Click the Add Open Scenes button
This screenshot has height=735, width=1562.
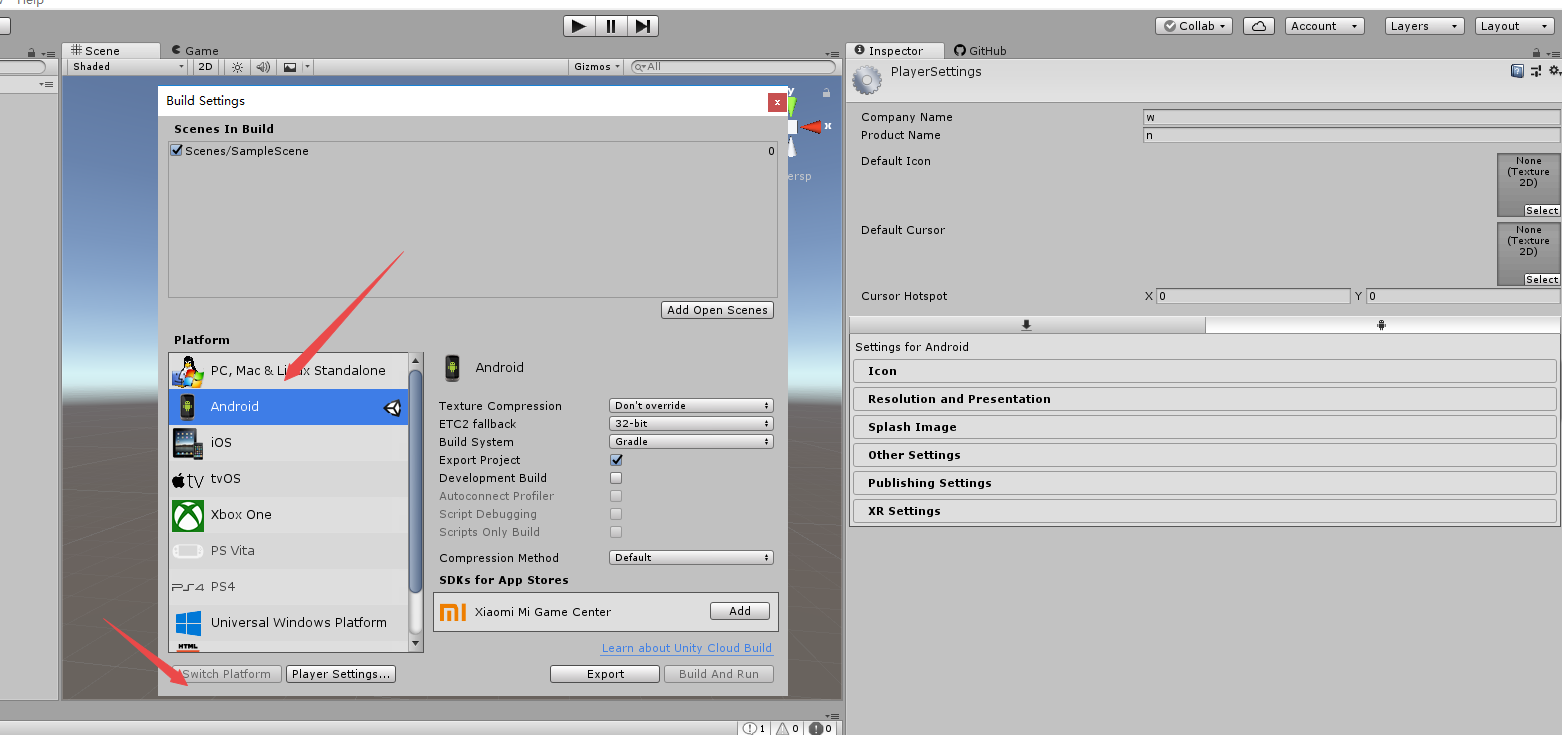pyautogui.click(x=717, y=310)
